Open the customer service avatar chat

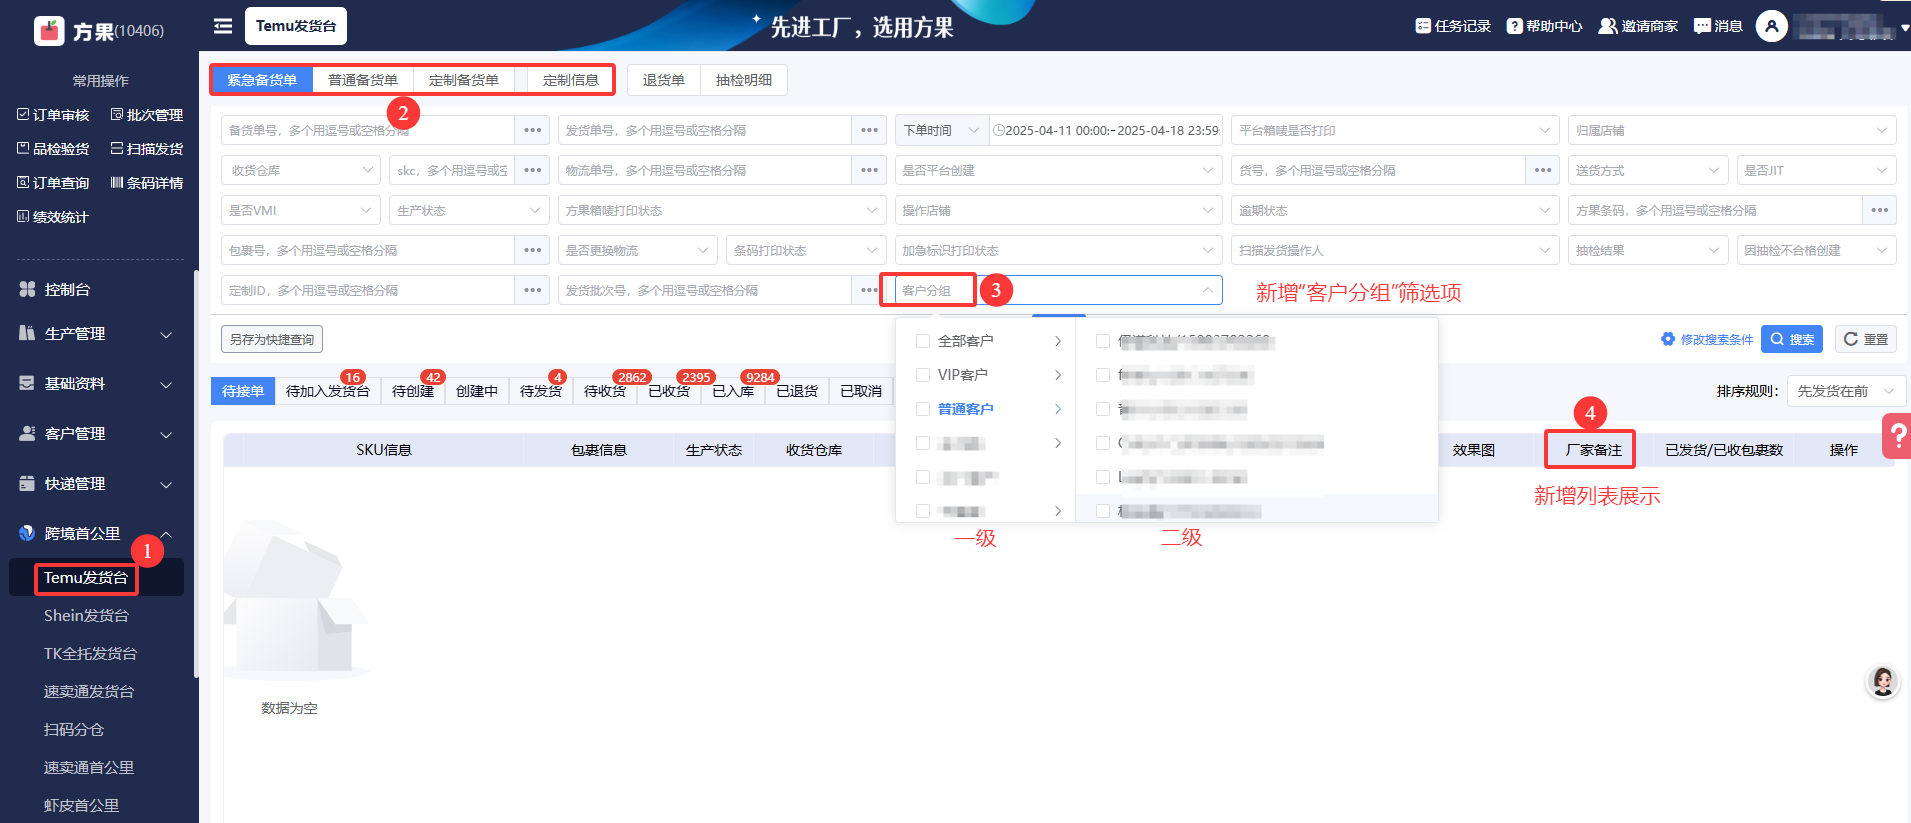1883,682
